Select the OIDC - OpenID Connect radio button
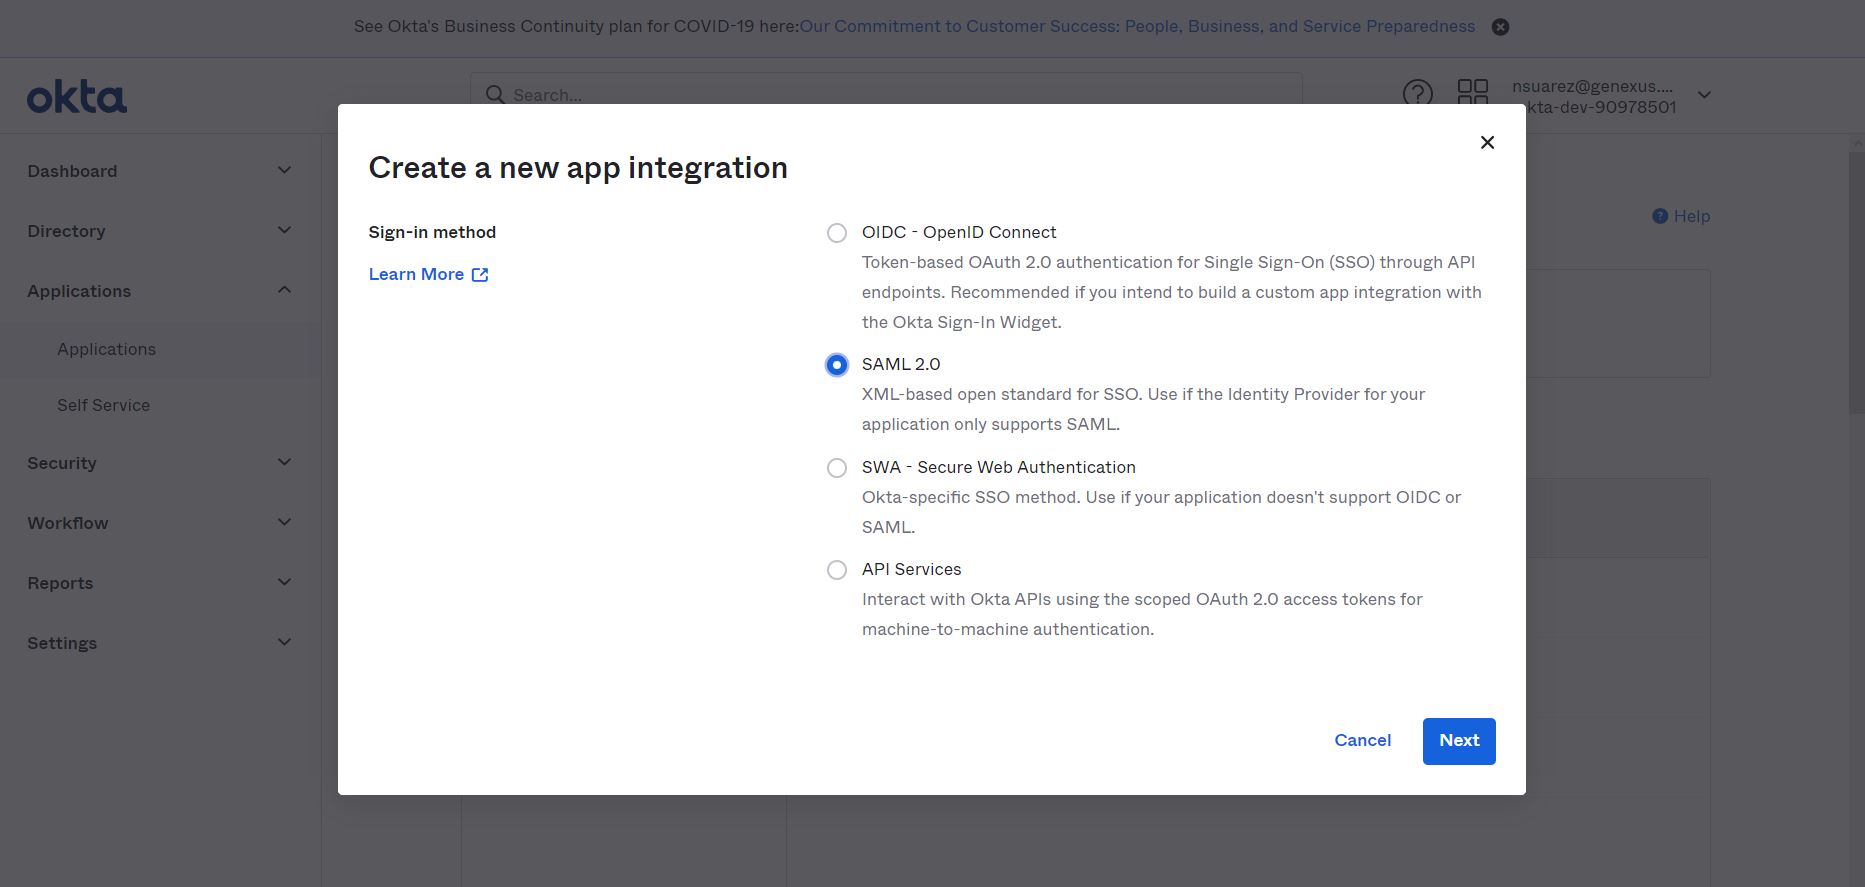 [x=837, y=233]
